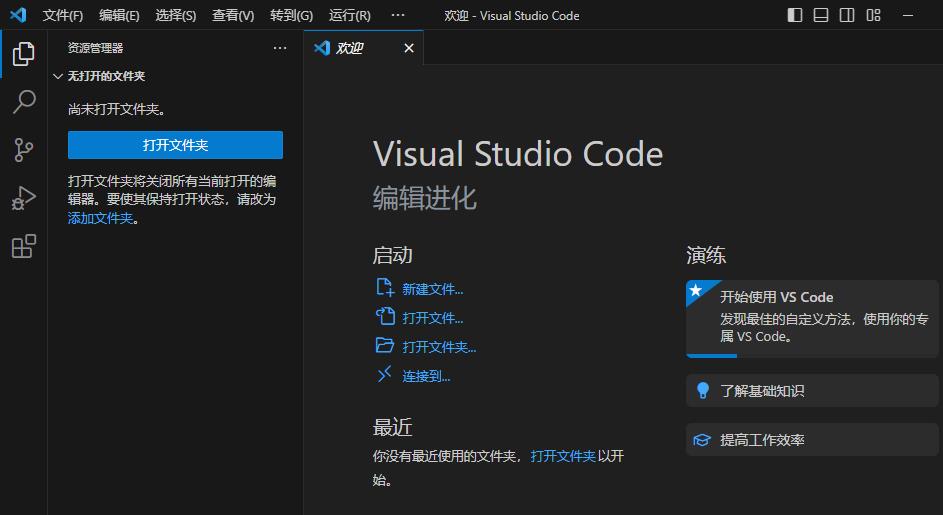Viewport: 943px width, 515px height.
Task: Toggle the bottom panel layout icon
Action: [x=820, y=15]
